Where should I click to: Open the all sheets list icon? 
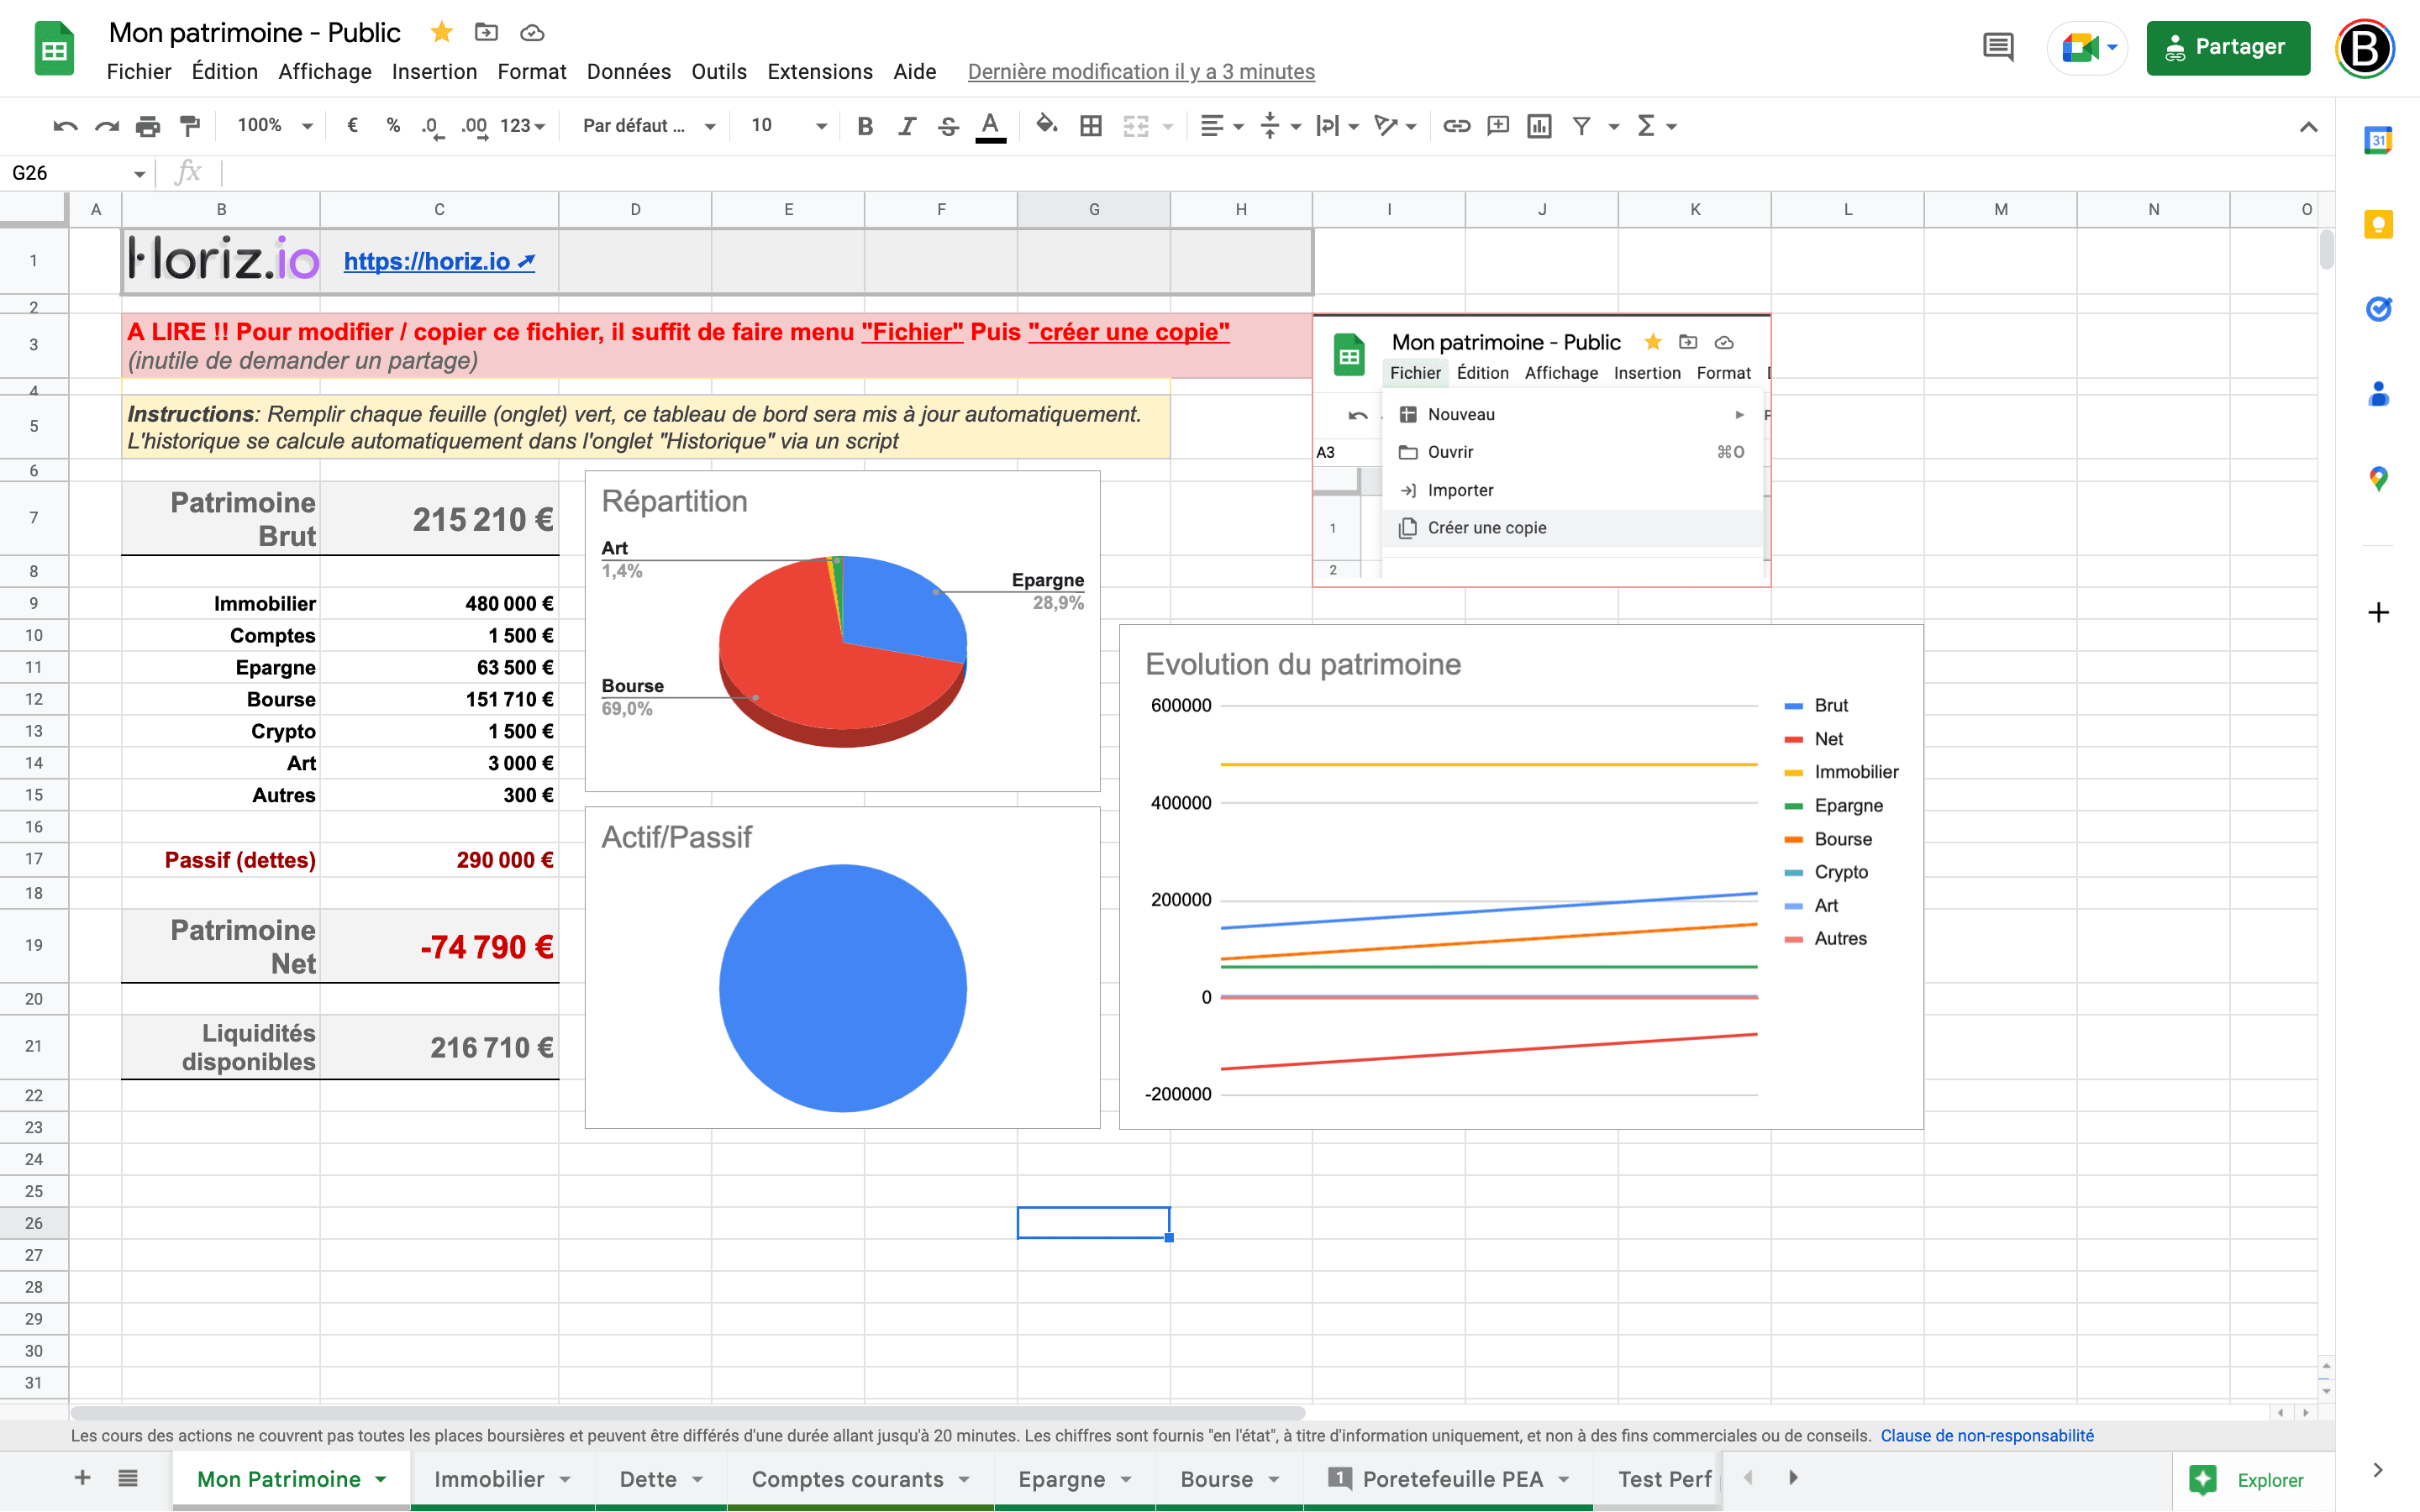[126, 1478]
